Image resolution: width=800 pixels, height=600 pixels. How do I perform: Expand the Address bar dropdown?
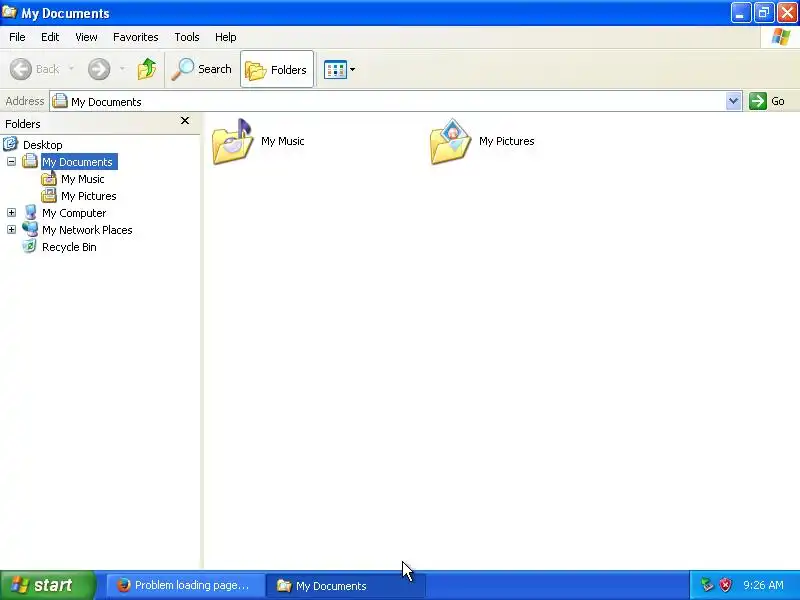[733, 101]
